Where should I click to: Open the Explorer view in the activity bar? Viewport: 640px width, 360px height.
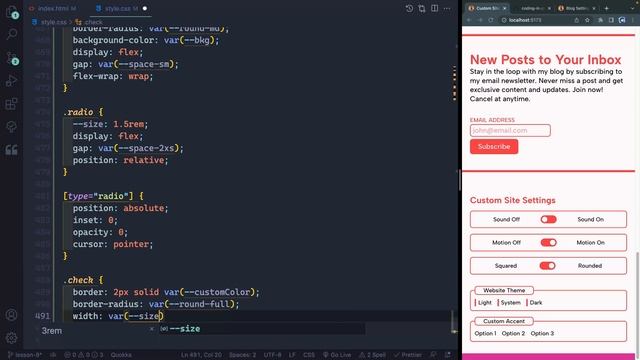tap(11, 12)
